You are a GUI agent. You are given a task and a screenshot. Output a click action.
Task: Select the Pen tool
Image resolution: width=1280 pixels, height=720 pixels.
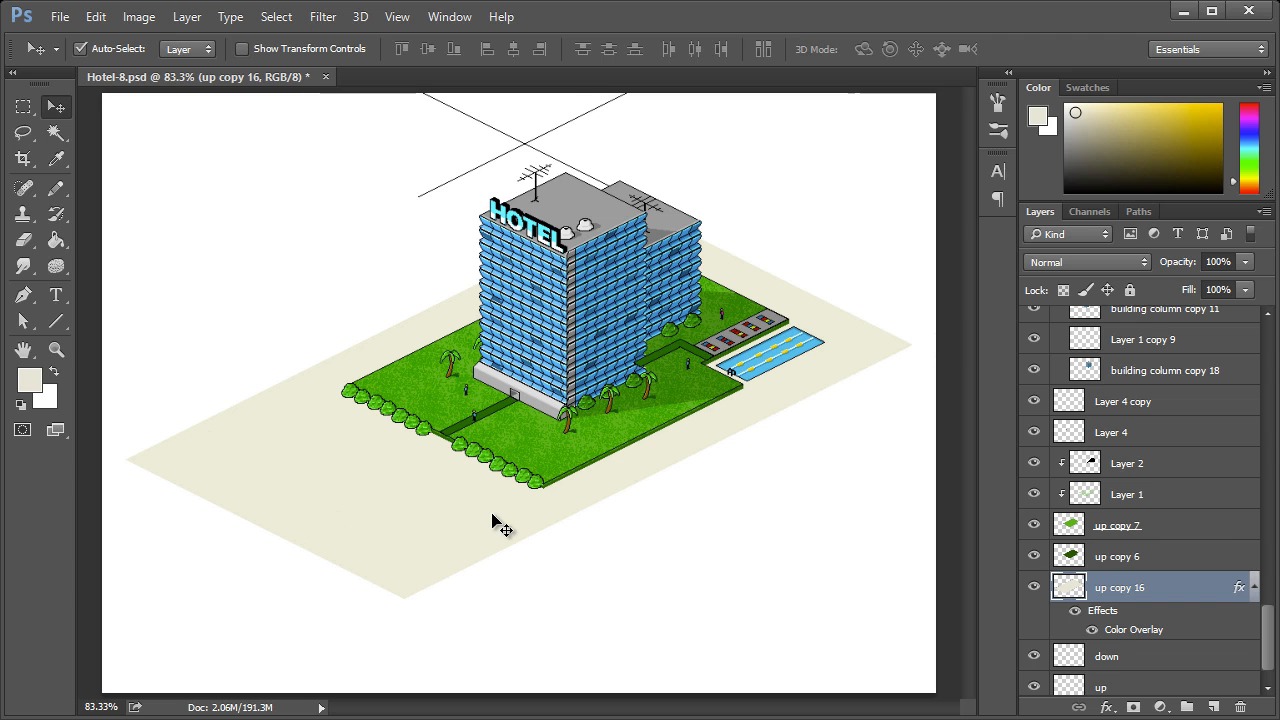point(23,295)
